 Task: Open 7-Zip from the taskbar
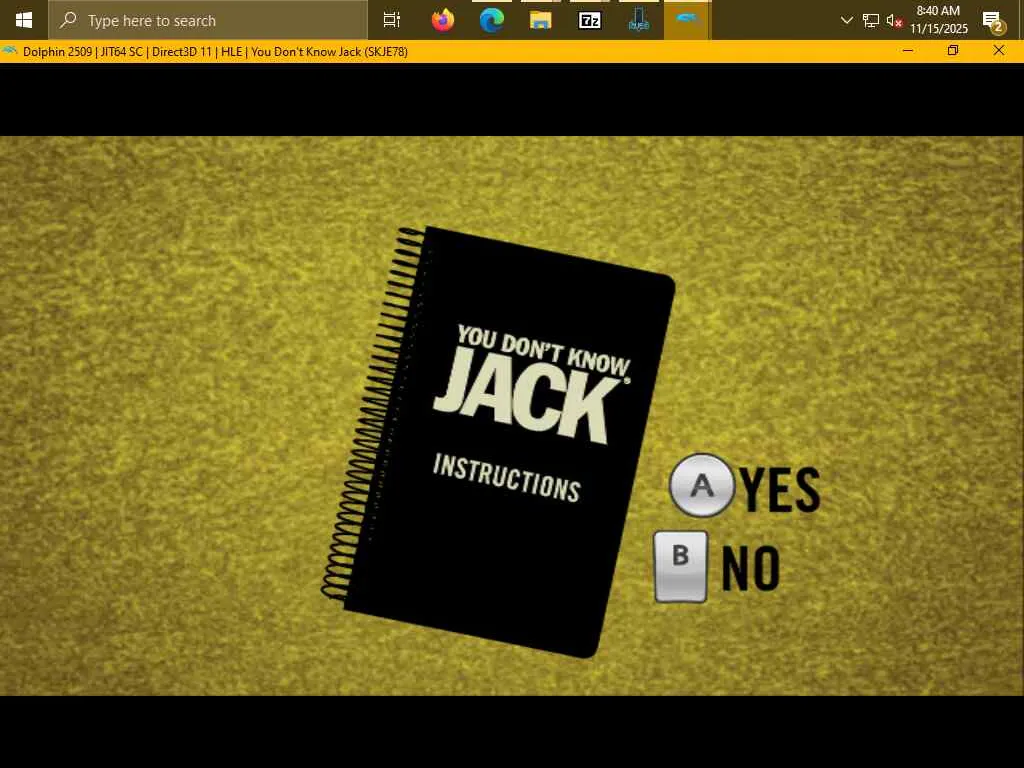click(x=590, y=20)
